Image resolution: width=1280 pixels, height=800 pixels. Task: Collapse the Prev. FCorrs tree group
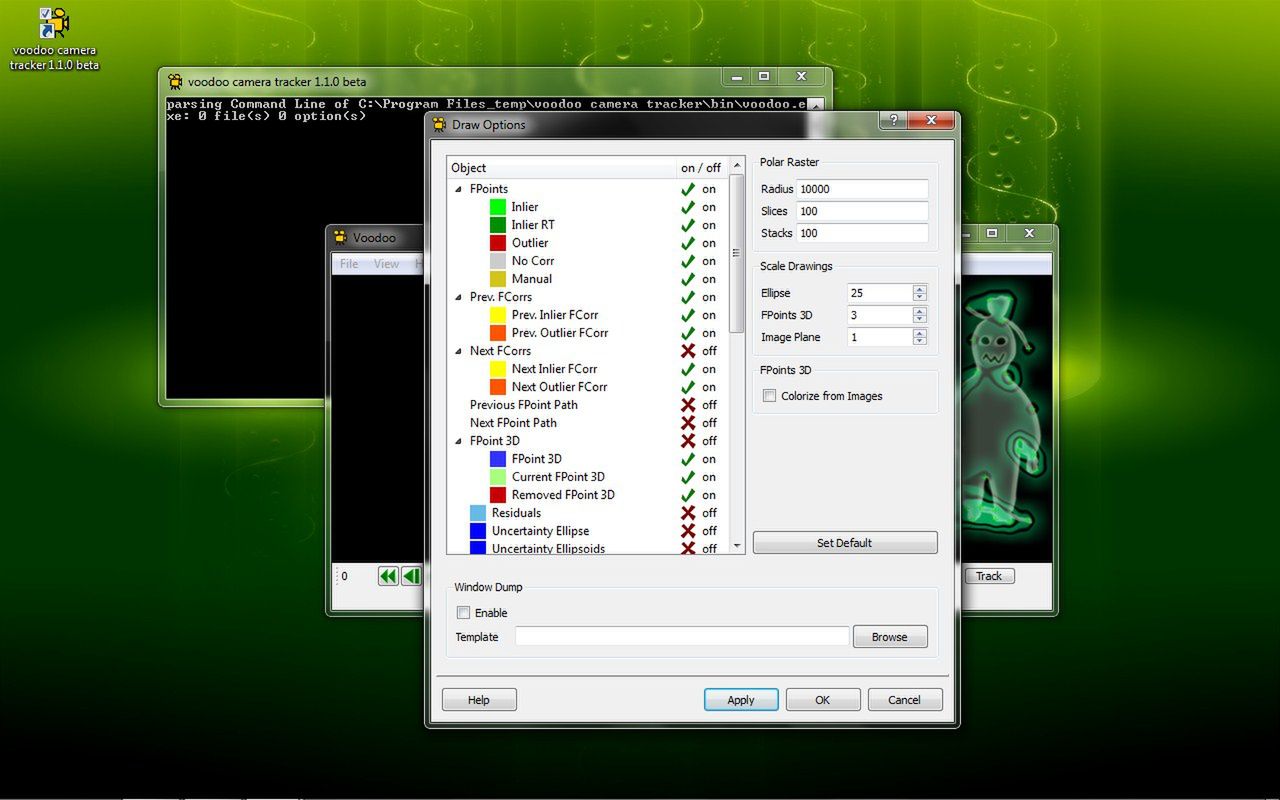point(459,297)
